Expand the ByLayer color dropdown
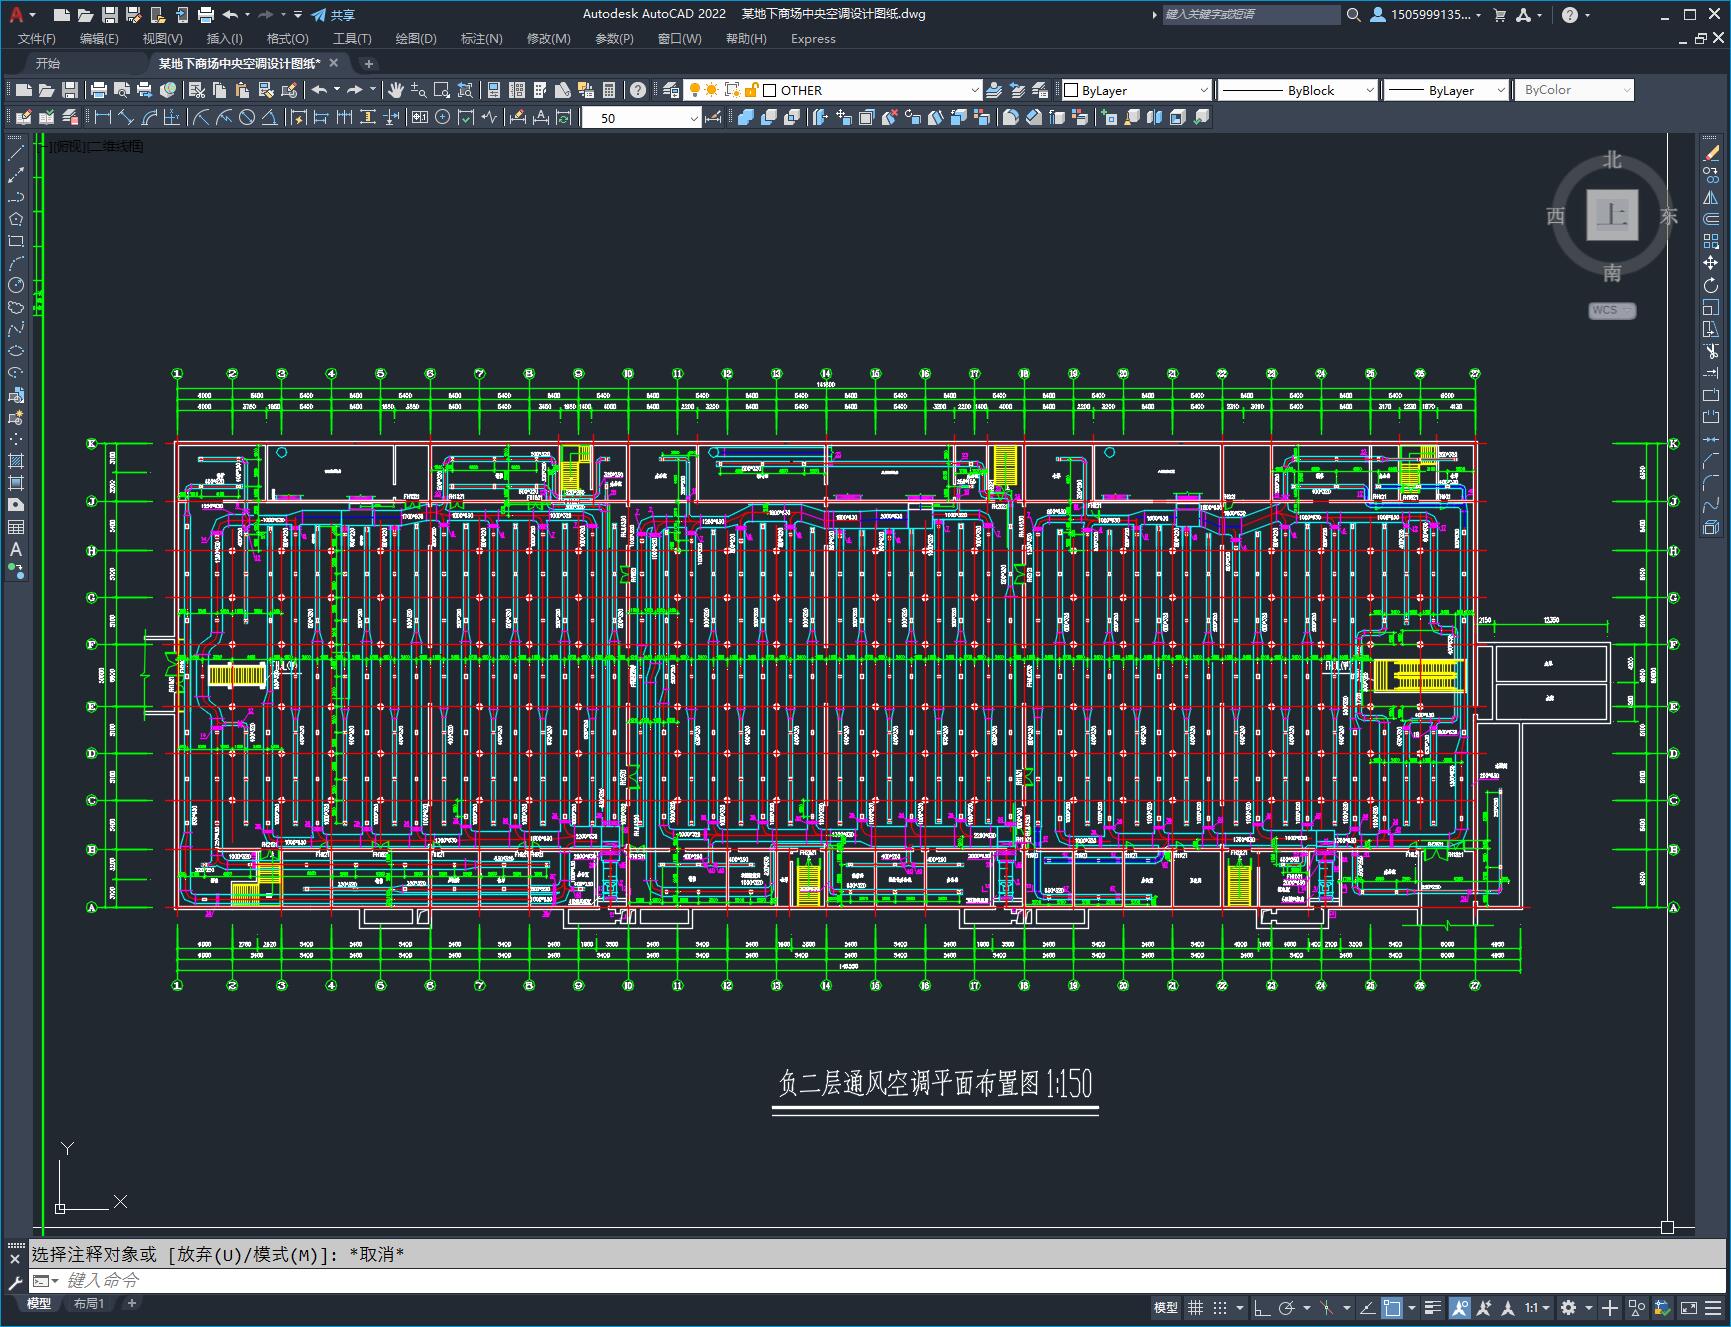1731x1327 pixels. [x=1203, y=90]
